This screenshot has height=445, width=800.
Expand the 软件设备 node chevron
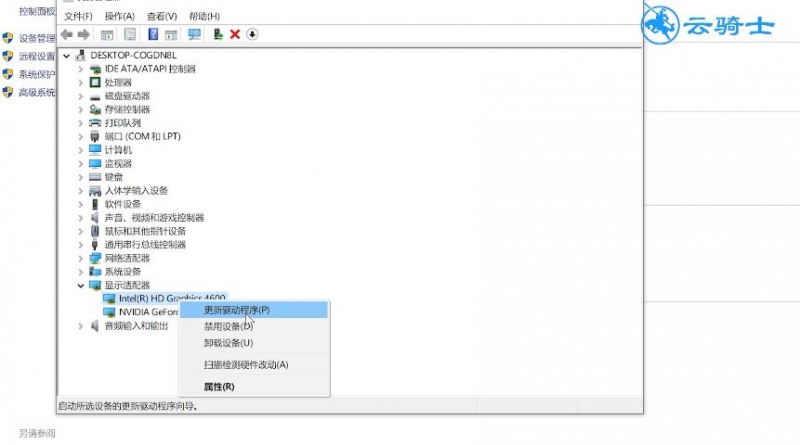point(80,204)
